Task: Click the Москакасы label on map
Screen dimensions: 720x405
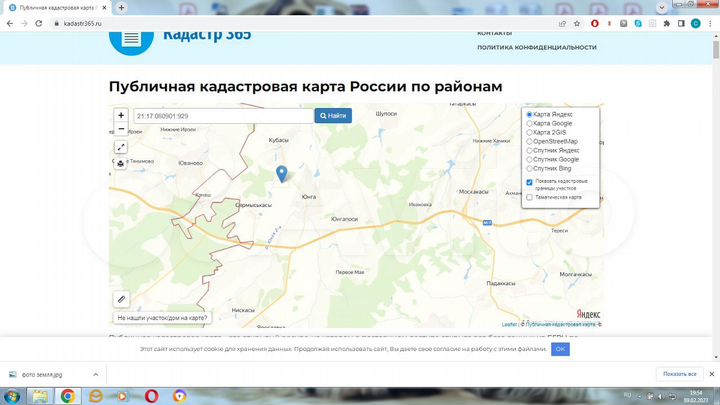Action: [473, 191]
